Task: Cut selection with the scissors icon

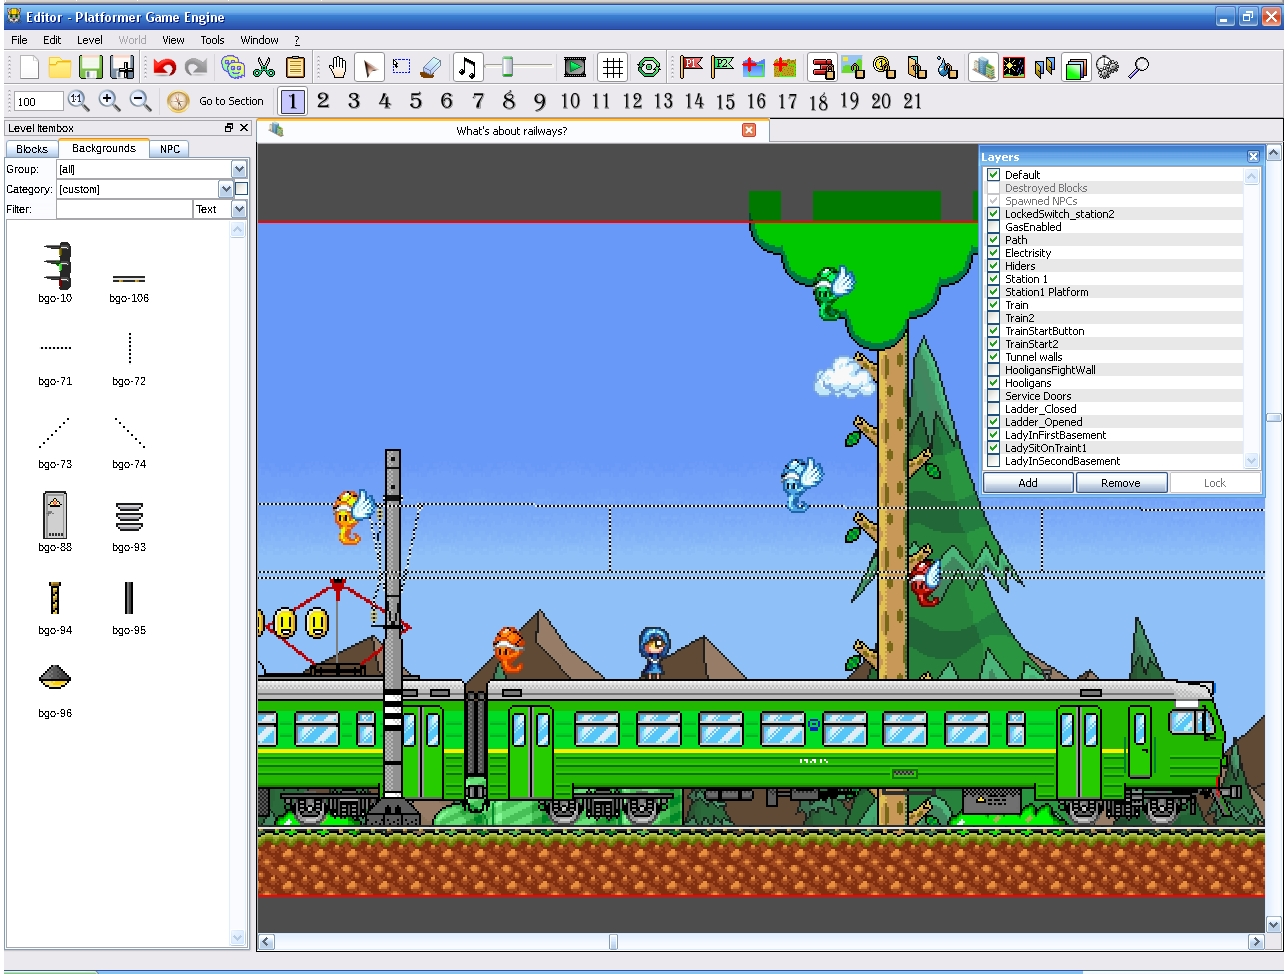Action: pos(264,67)
